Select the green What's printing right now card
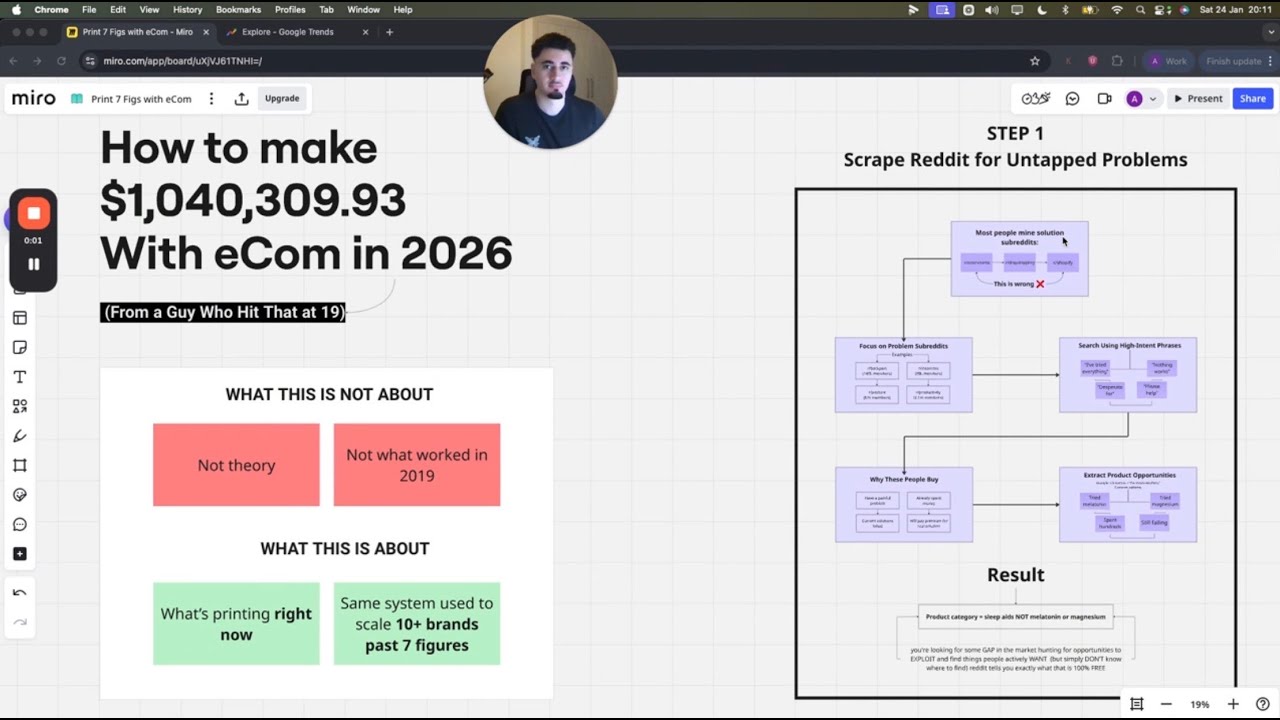1280x720 pixels. [236, 624]
